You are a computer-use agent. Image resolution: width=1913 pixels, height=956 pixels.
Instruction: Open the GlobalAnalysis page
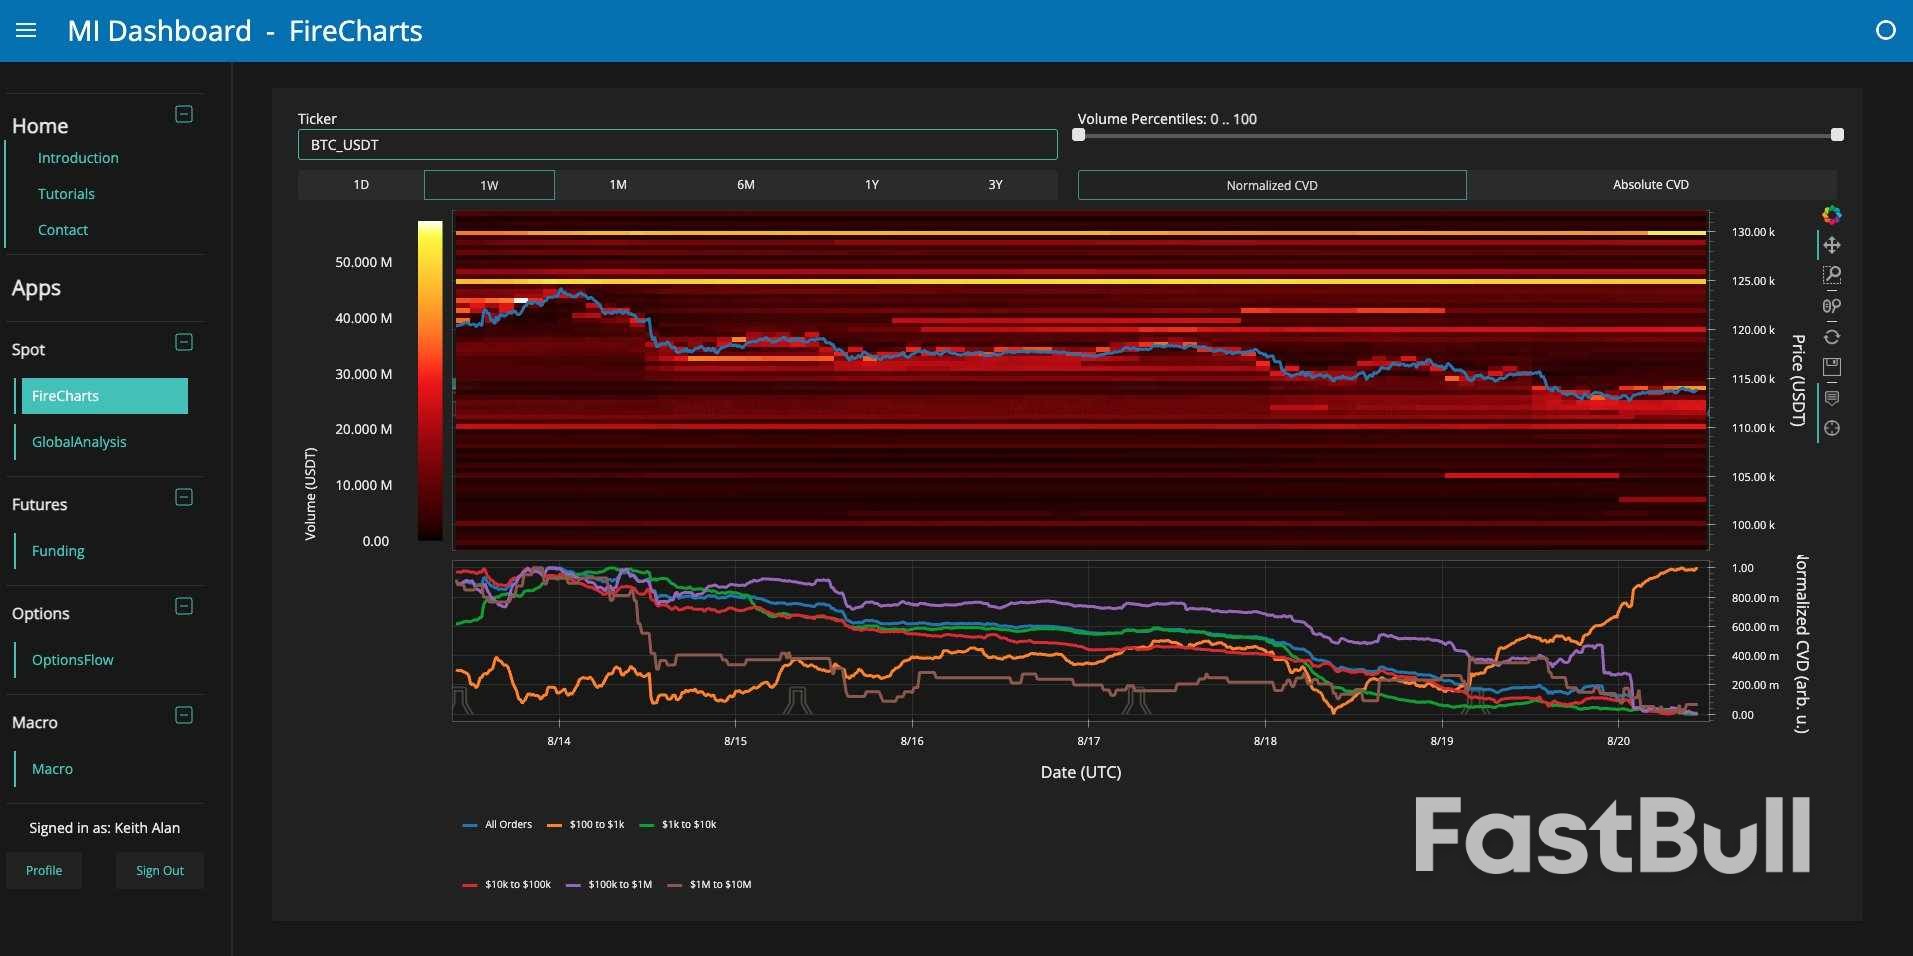[80, 442]
